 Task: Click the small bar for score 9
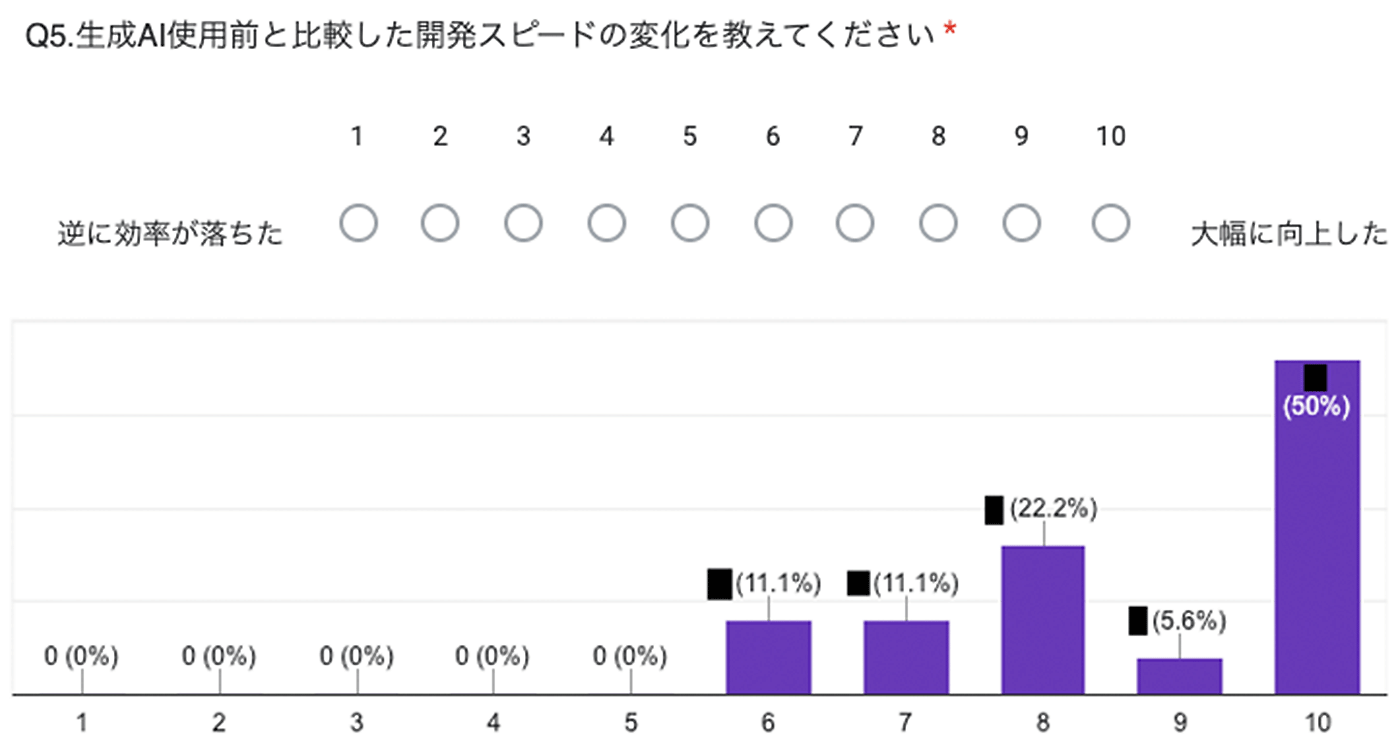point(1179,676)
